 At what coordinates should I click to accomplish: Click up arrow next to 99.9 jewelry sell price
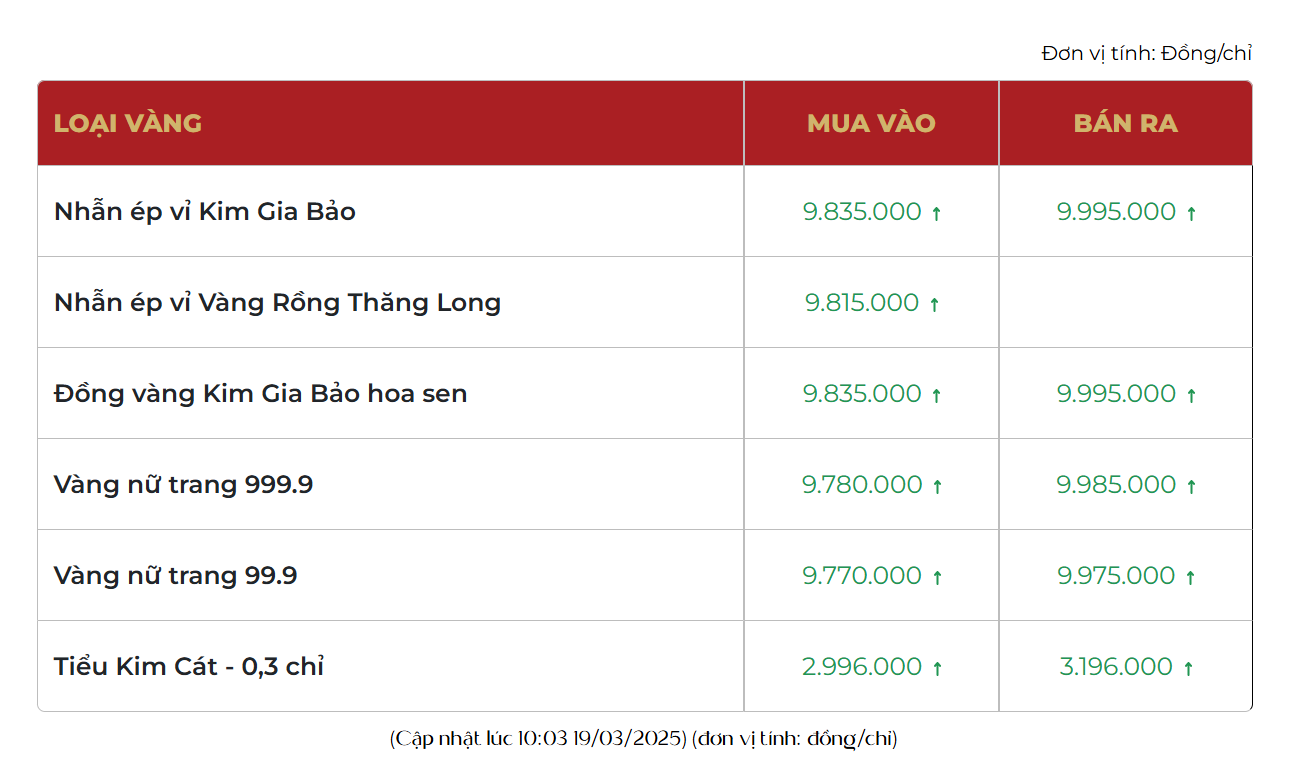coord(1190,577)
